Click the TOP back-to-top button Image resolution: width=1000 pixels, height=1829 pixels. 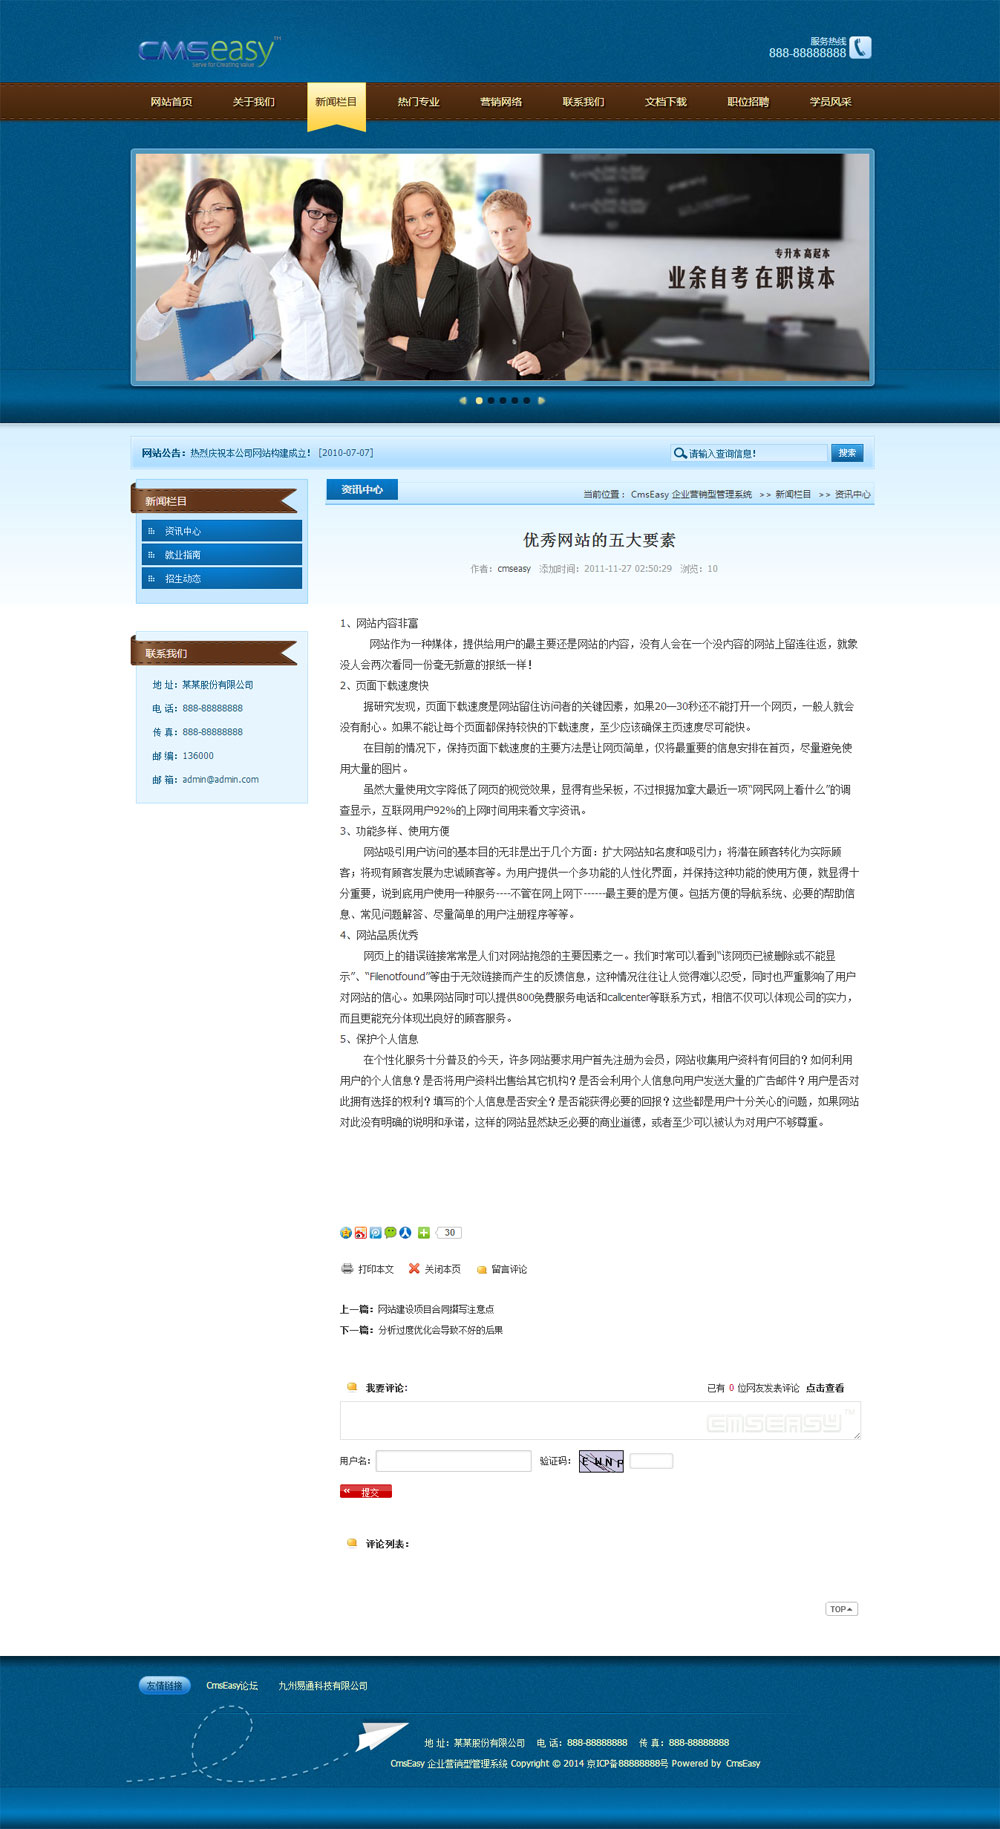pos(842,1609)
